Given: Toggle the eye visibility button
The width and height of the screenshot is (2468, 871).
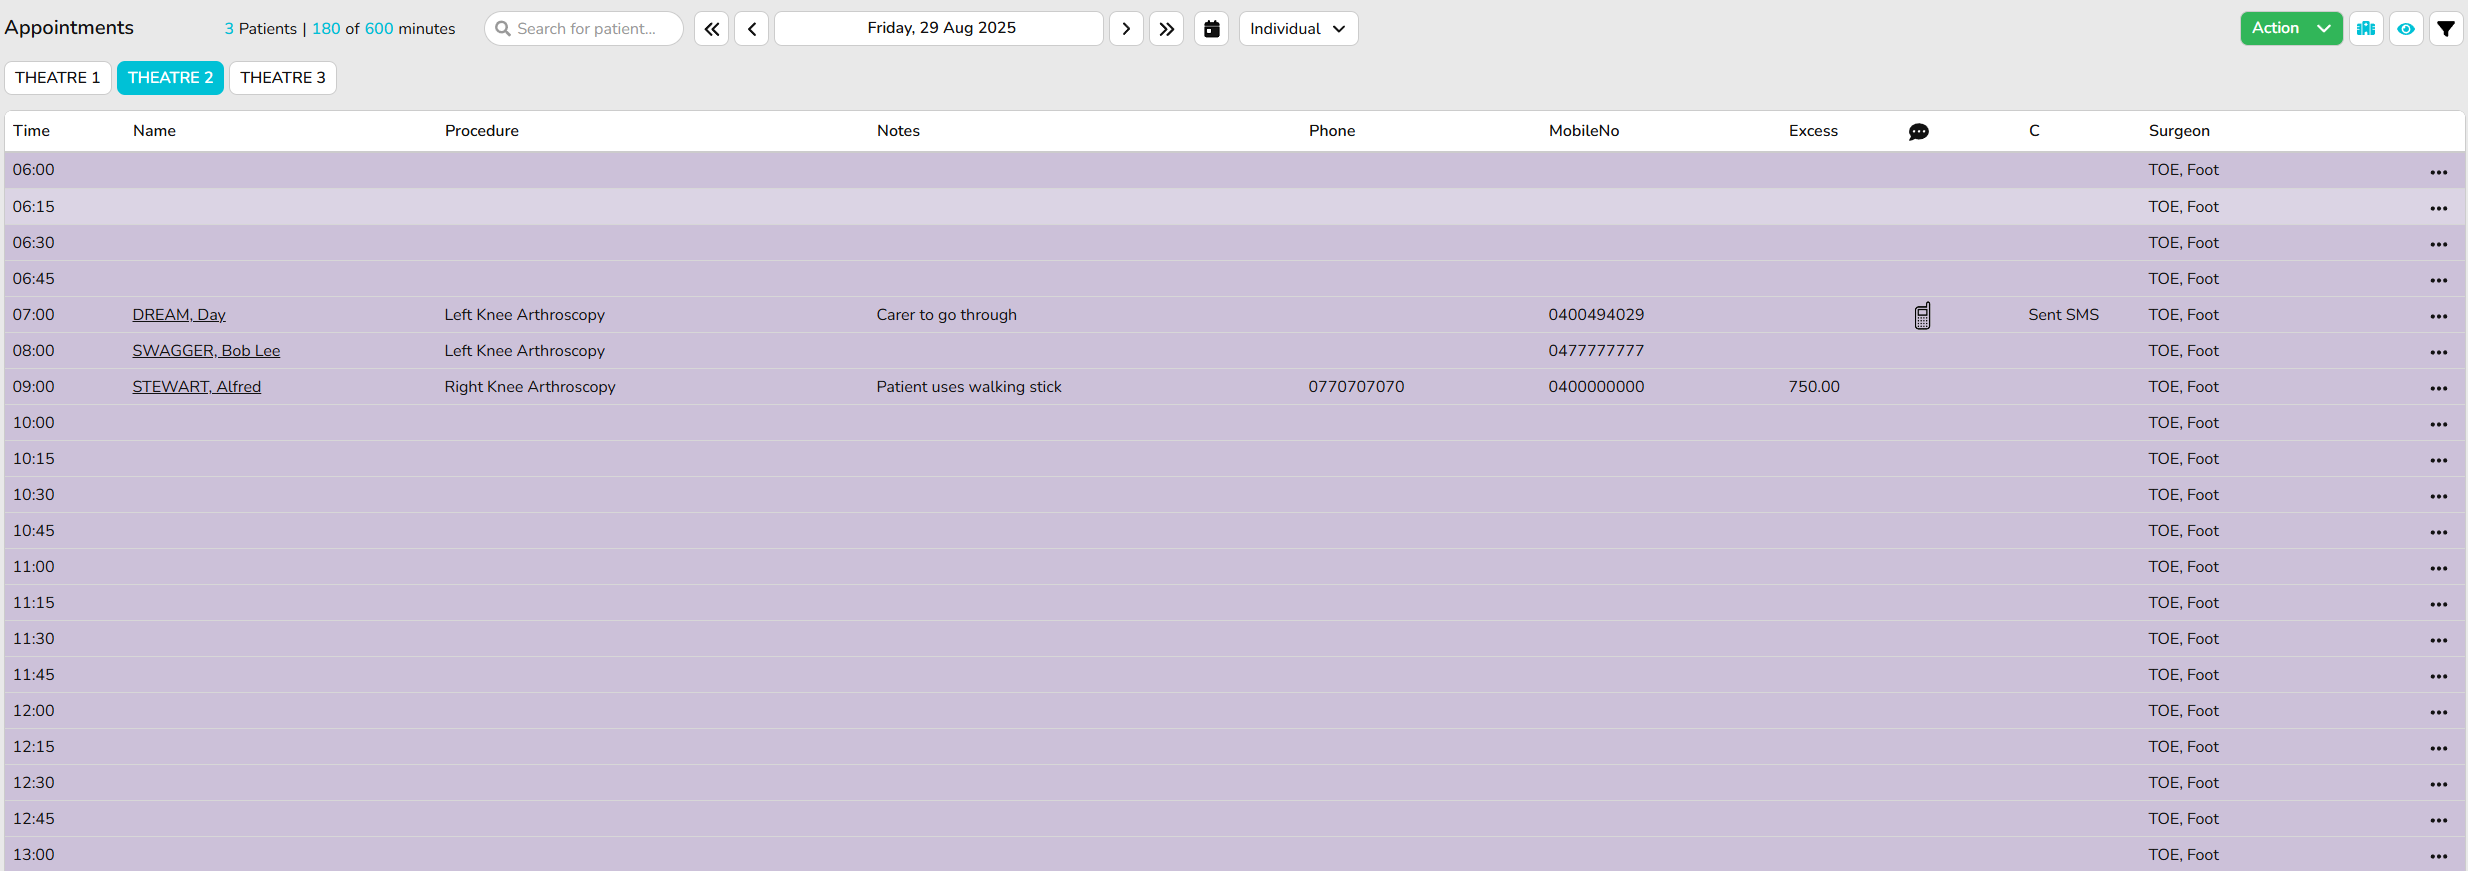Looking at the screenshot, I should (2406, 29).
